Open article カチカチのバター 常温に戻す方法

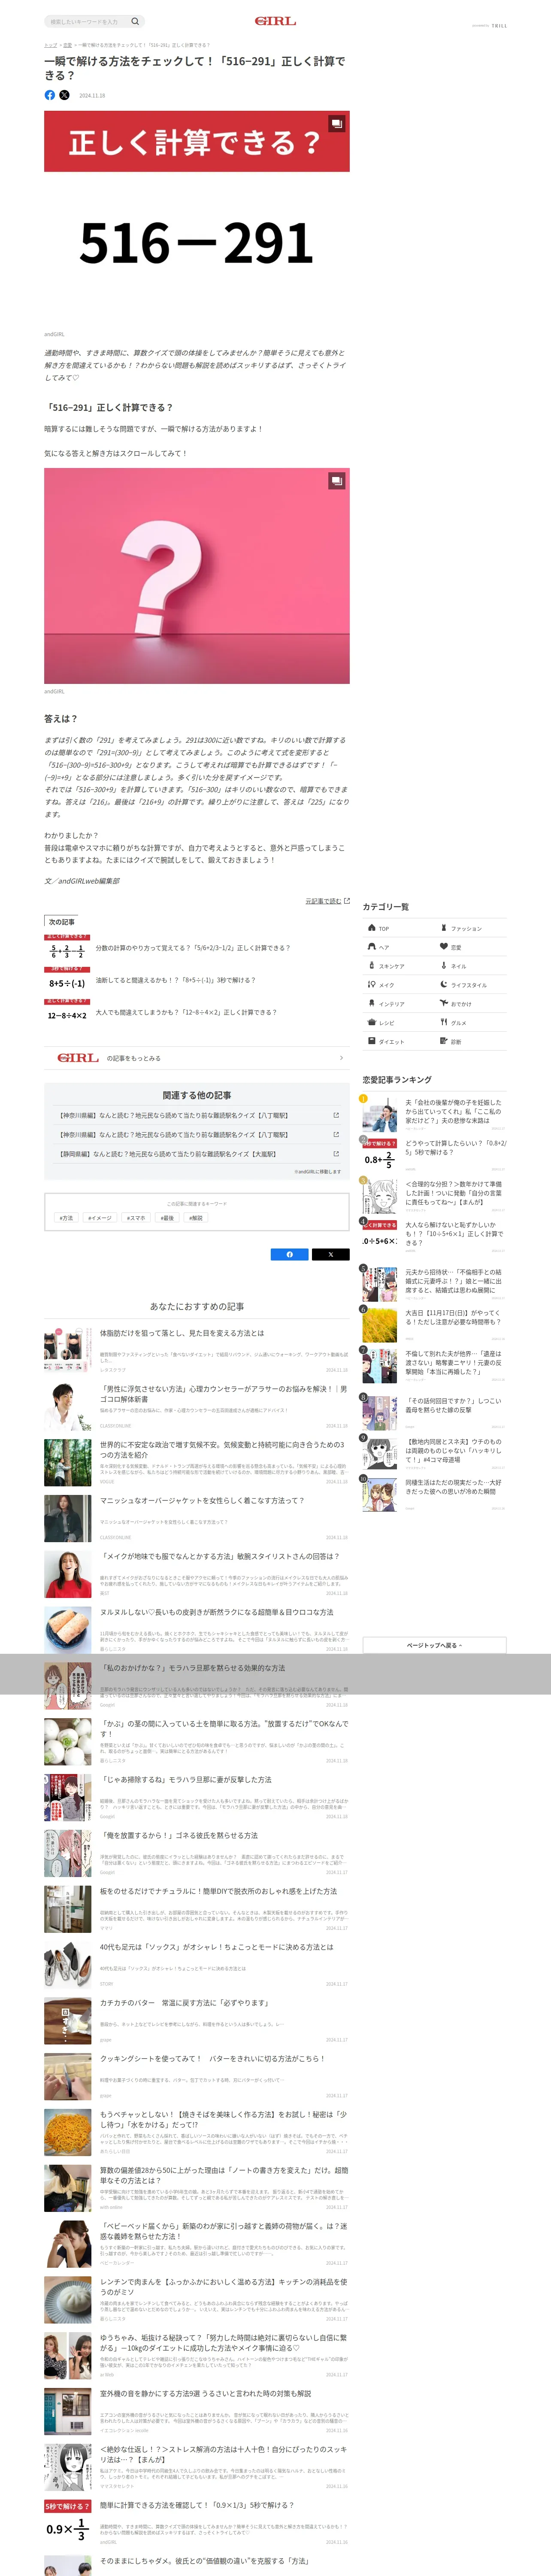197,2020
